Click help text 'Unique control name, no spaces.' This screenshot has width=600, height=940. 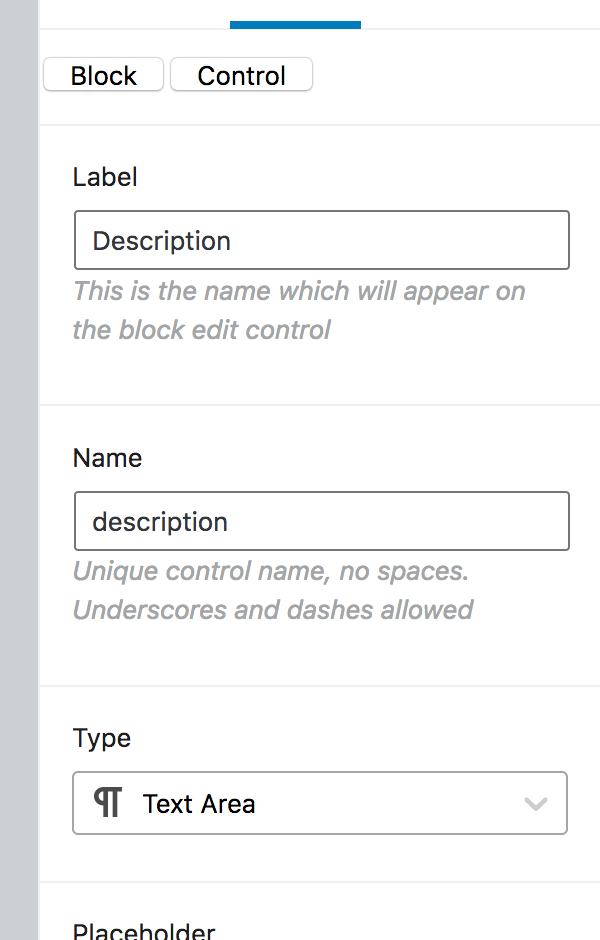point(270,571)
